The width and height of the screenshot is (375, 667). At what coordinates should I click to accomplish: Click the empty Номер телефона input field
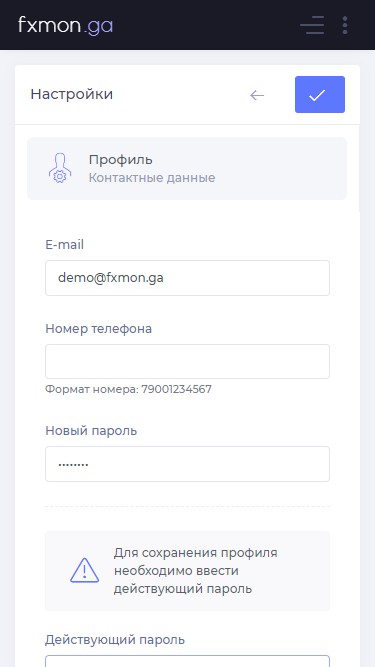click(188, 362)
